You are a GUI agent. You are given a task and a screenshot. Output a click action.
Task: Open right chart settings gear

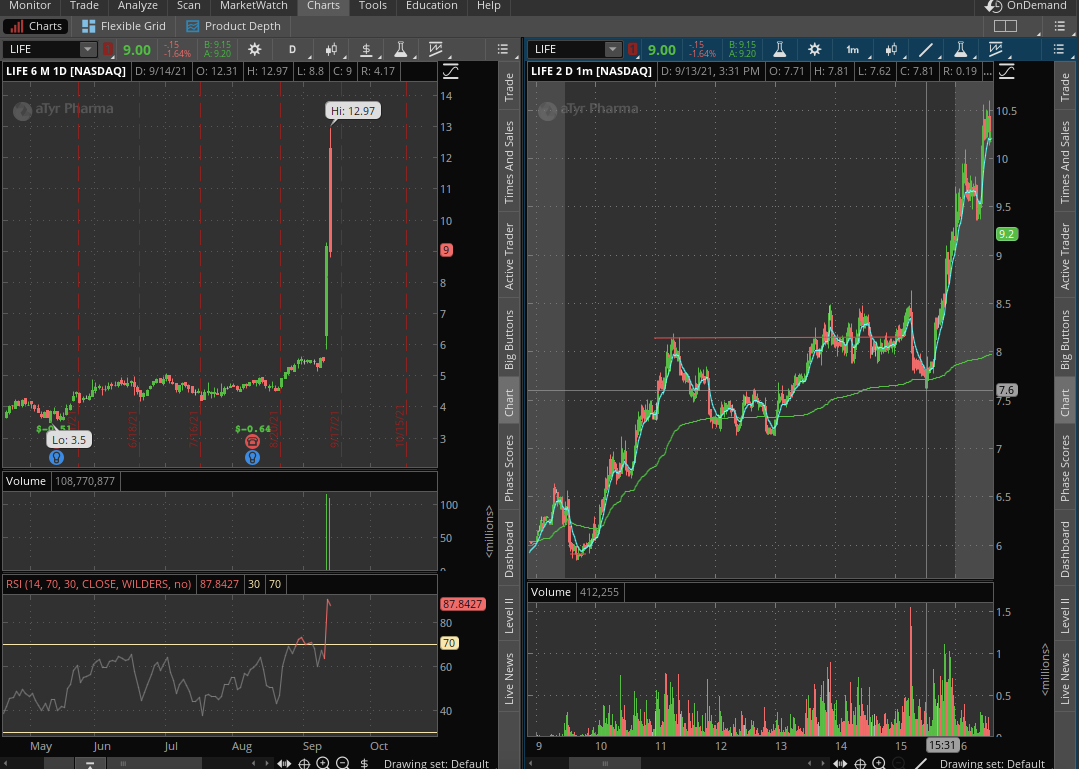pos(815,50)
